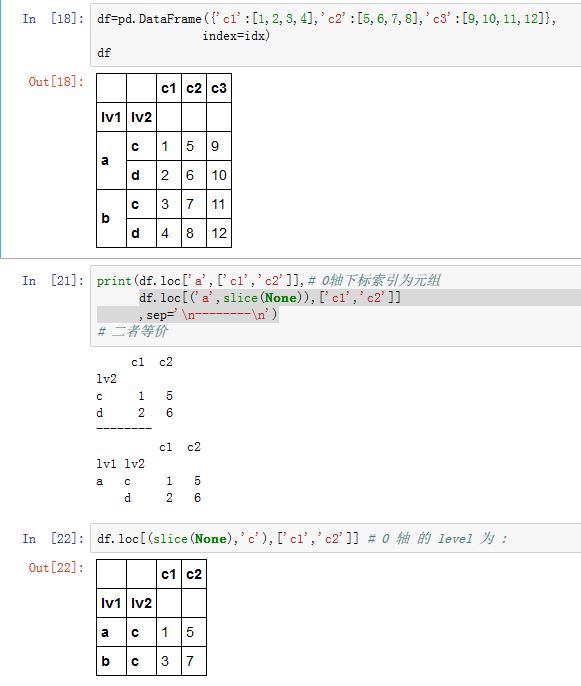Screen dimensions: 581x686
Task: Click the cell with value 10
Action: click(x=219, y=175)
